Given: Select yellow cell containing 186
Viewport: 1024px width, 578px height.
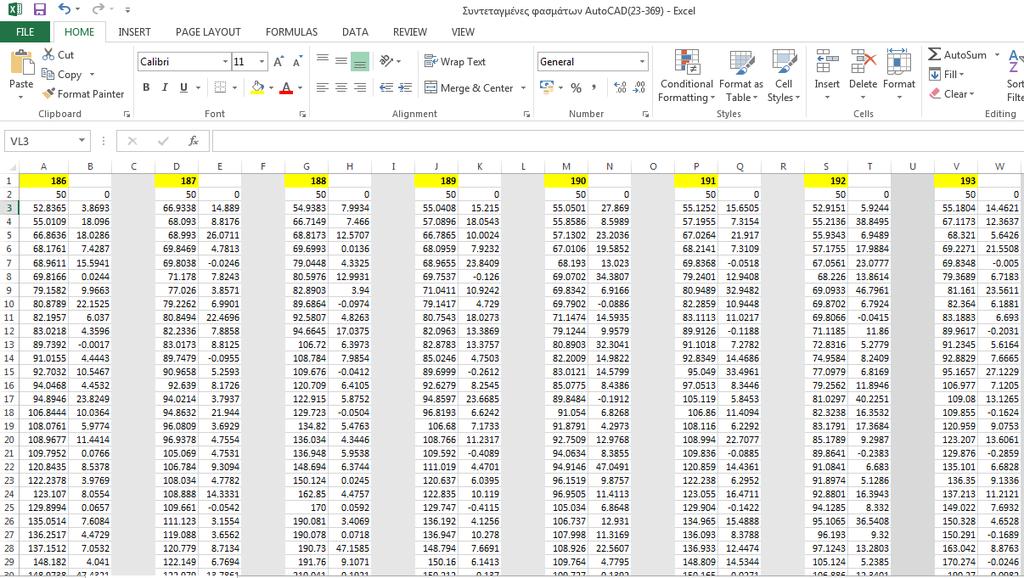Looking at the screenshot, I should [44, 180].
